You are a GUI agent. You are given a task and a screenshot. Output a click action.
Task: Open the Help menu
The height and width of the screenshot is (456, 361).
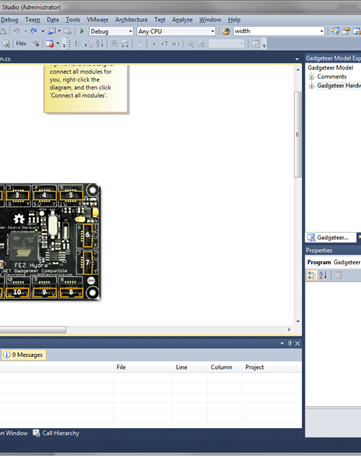(234, 20)
